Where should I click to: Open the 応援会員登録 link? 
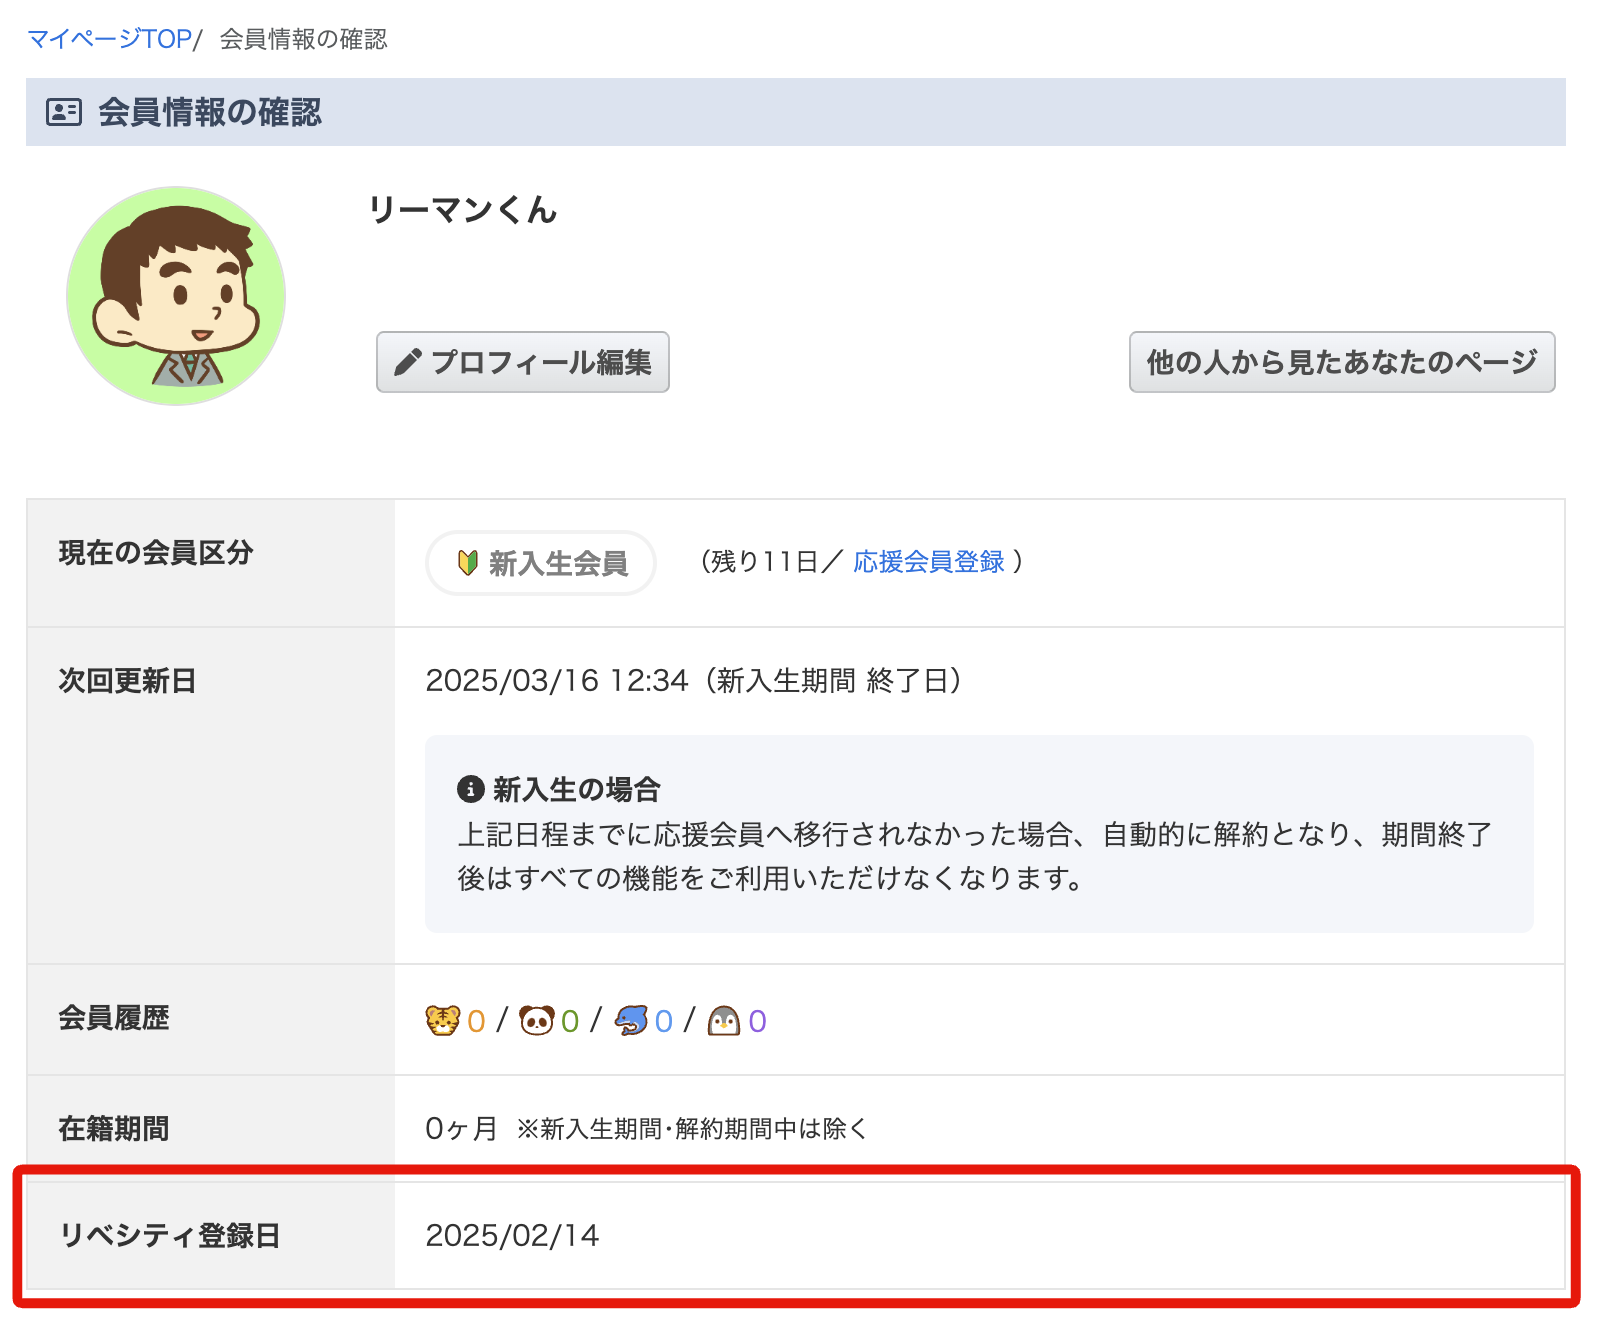pyautogui.click(x=928, y=562)
